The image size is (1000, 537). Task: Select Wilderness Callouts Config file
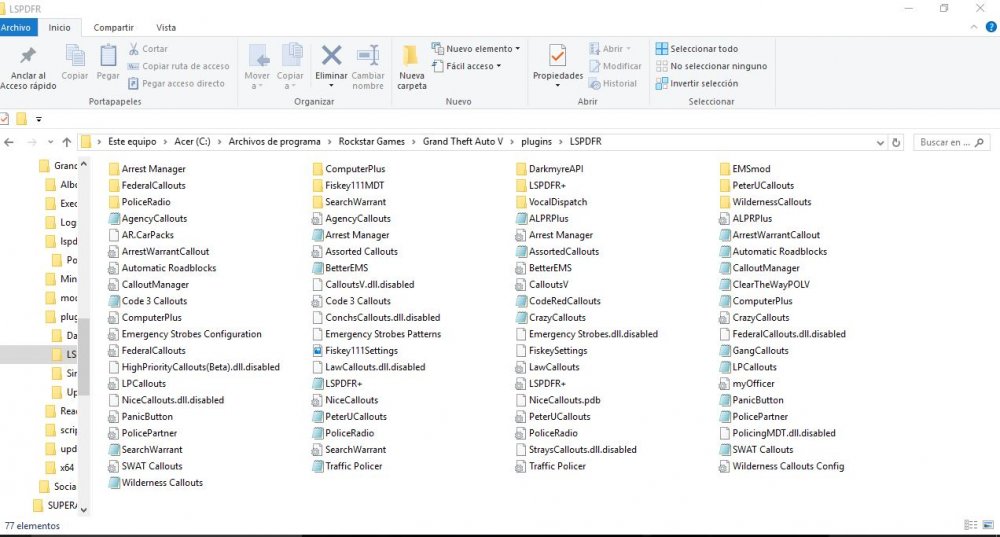(x=781, y=466)
